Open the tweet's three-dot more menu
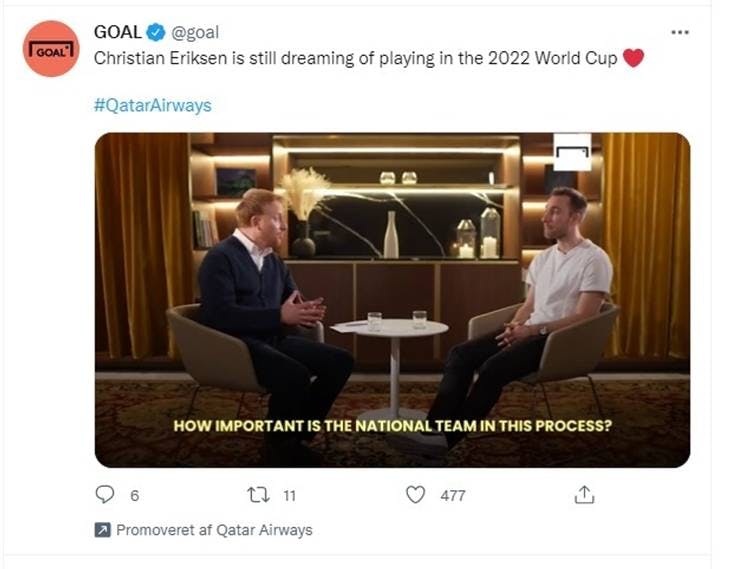The width and height of the screenshot is (730, 569). point(680,32)
